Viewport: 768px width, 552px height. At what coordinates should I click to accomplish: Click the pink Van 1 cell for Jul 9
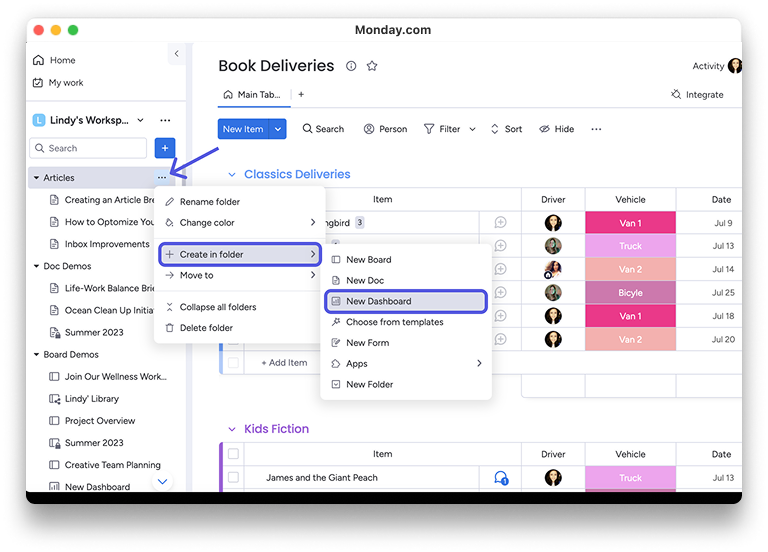click(630, 223)
